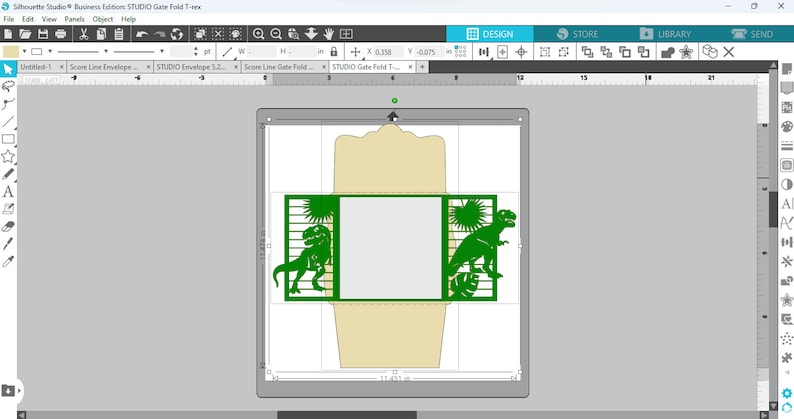The height and width of the screenshot is (419, 794).
Task: Open the Help menu
Action: [129, 19]
